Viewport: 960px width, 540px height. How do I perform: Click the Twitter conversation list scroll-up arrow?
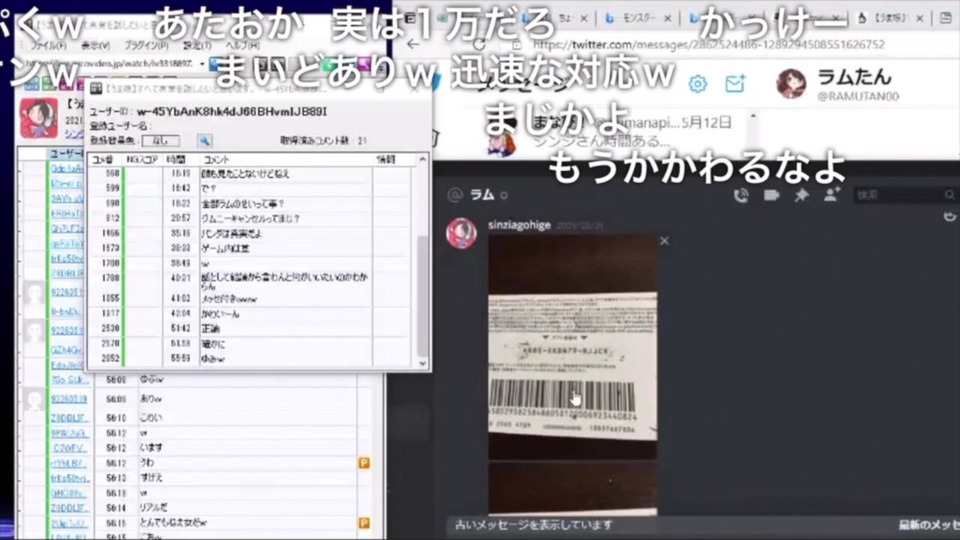click(753, 116)
